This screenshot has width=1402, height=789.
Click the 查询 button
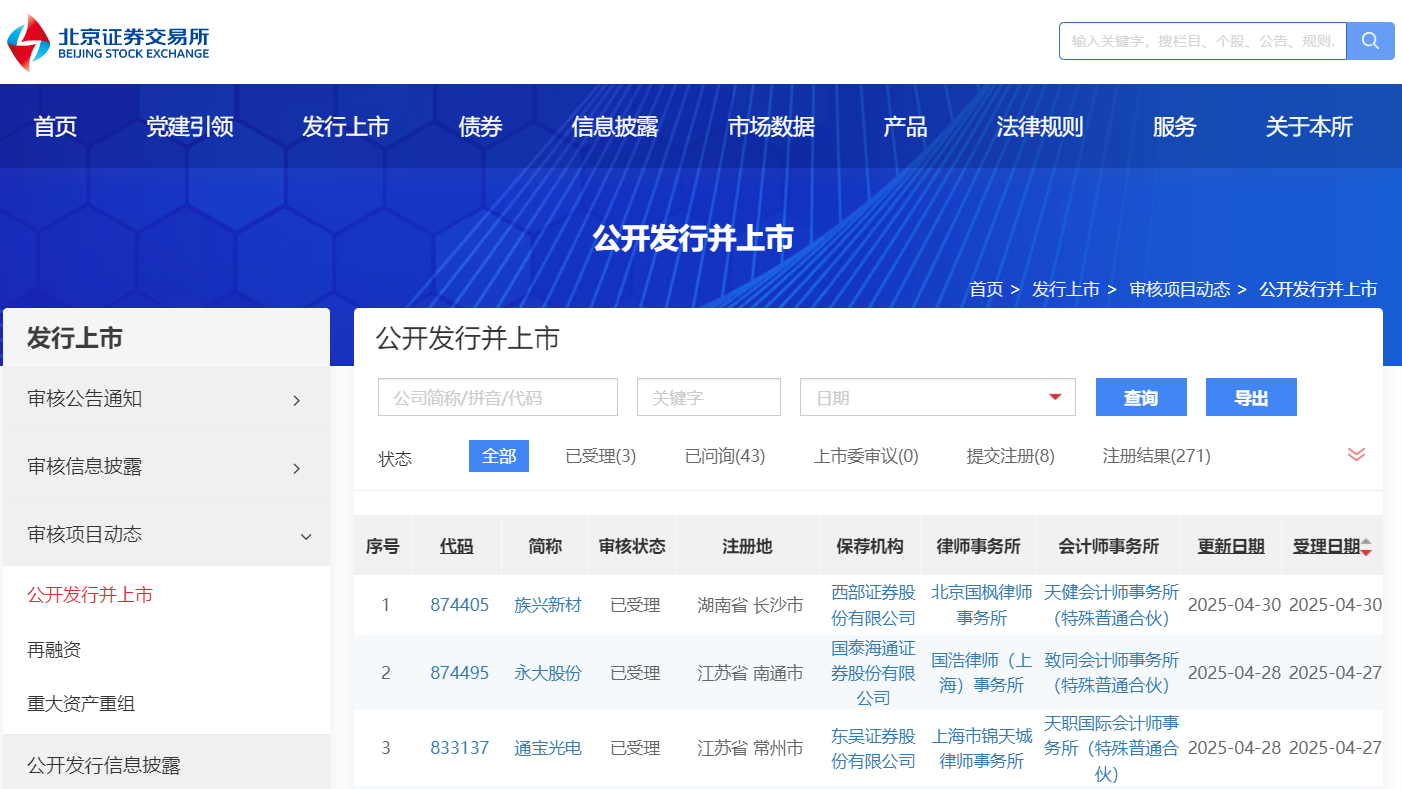click(x=1140, y=397)
